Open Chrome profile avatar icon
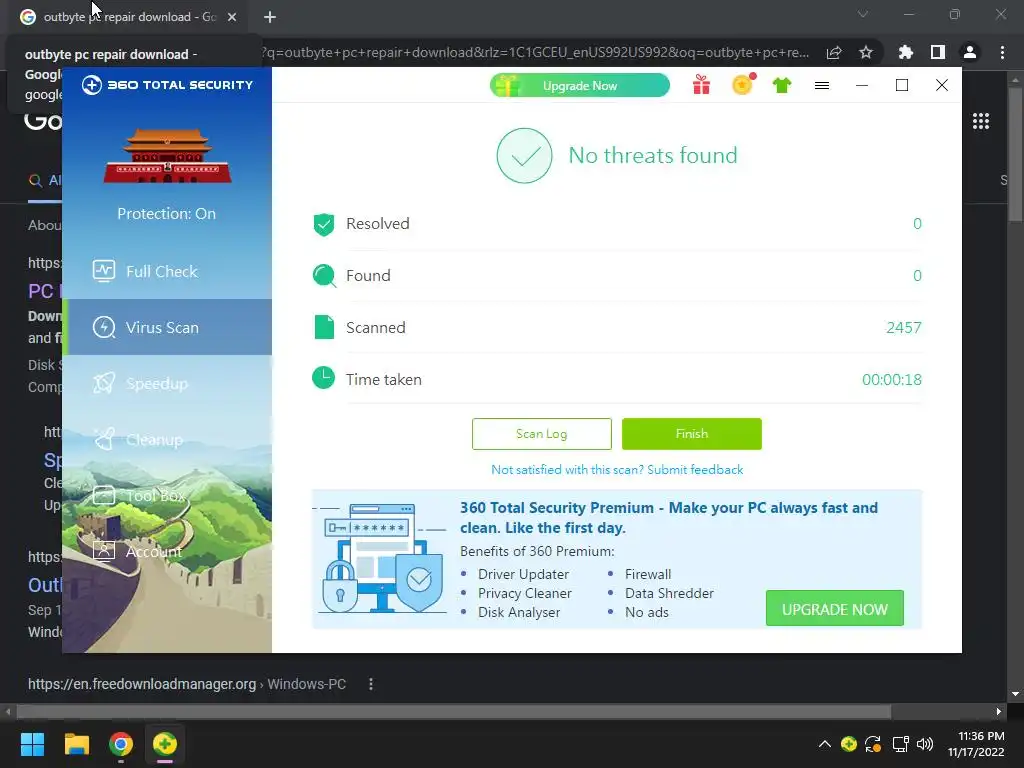Image resolution: width=1024 pixels, height=768 pixels. tap(970, 52)
